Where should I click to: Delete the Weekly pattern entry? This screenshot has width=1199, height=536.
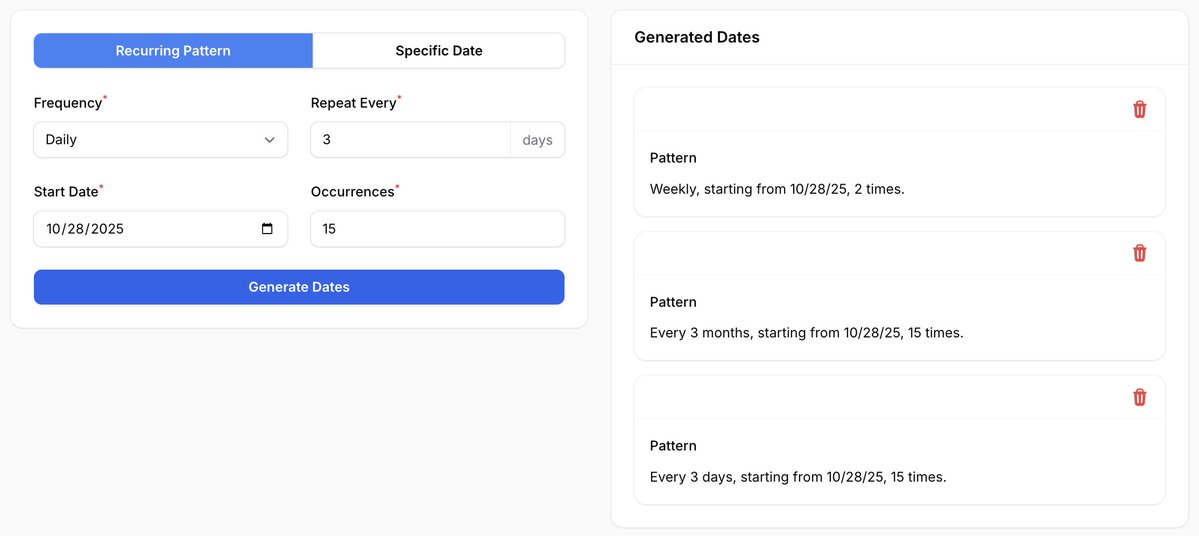coord(1139,109)
